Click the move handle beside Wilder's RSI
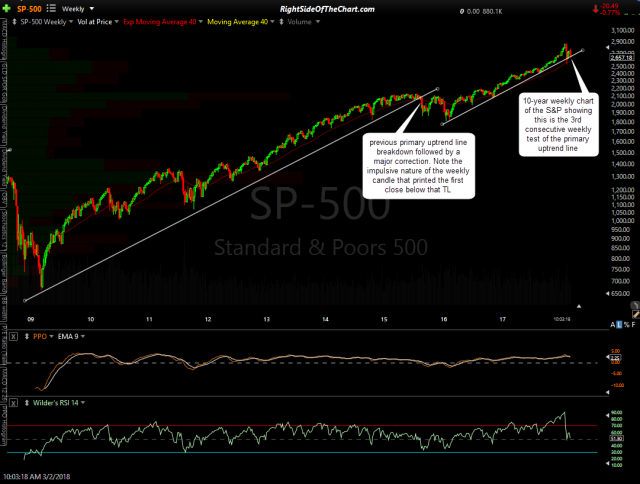 [27, 403]
